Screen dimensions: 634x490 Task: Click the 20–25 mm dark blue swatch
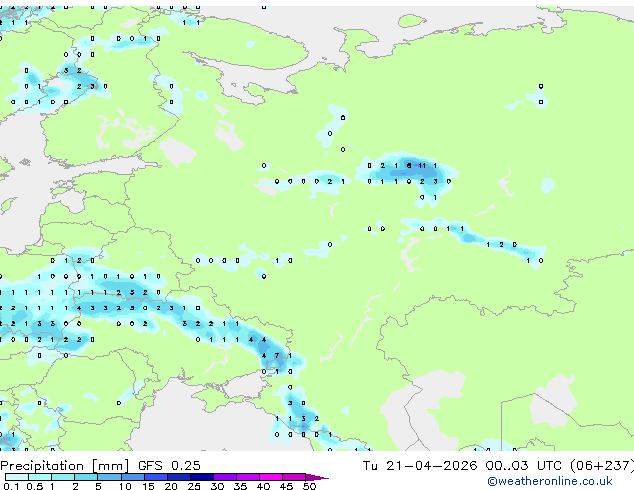click(178, 477)
